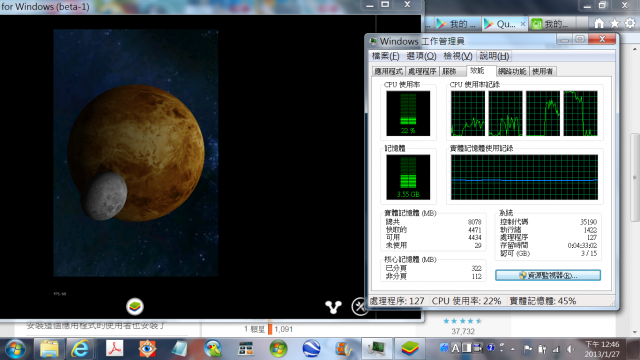Switch to the 使用者 tab
The width and height of the screenshot is (640, 360).
click(x=542, y=71)
